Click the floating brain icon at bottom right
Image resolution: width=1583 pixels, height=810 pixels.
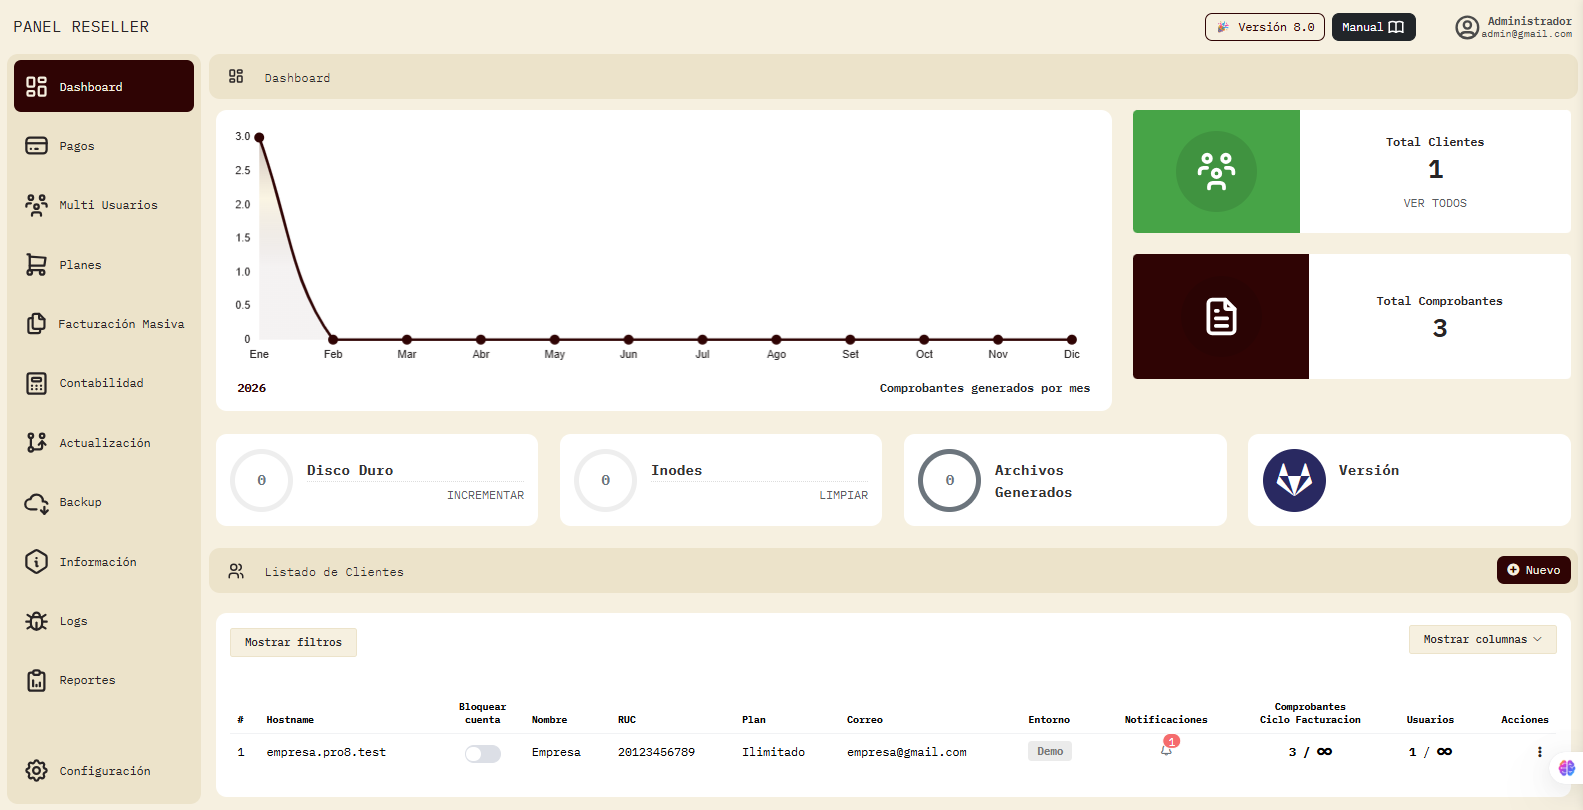[x=1566, y=768]
